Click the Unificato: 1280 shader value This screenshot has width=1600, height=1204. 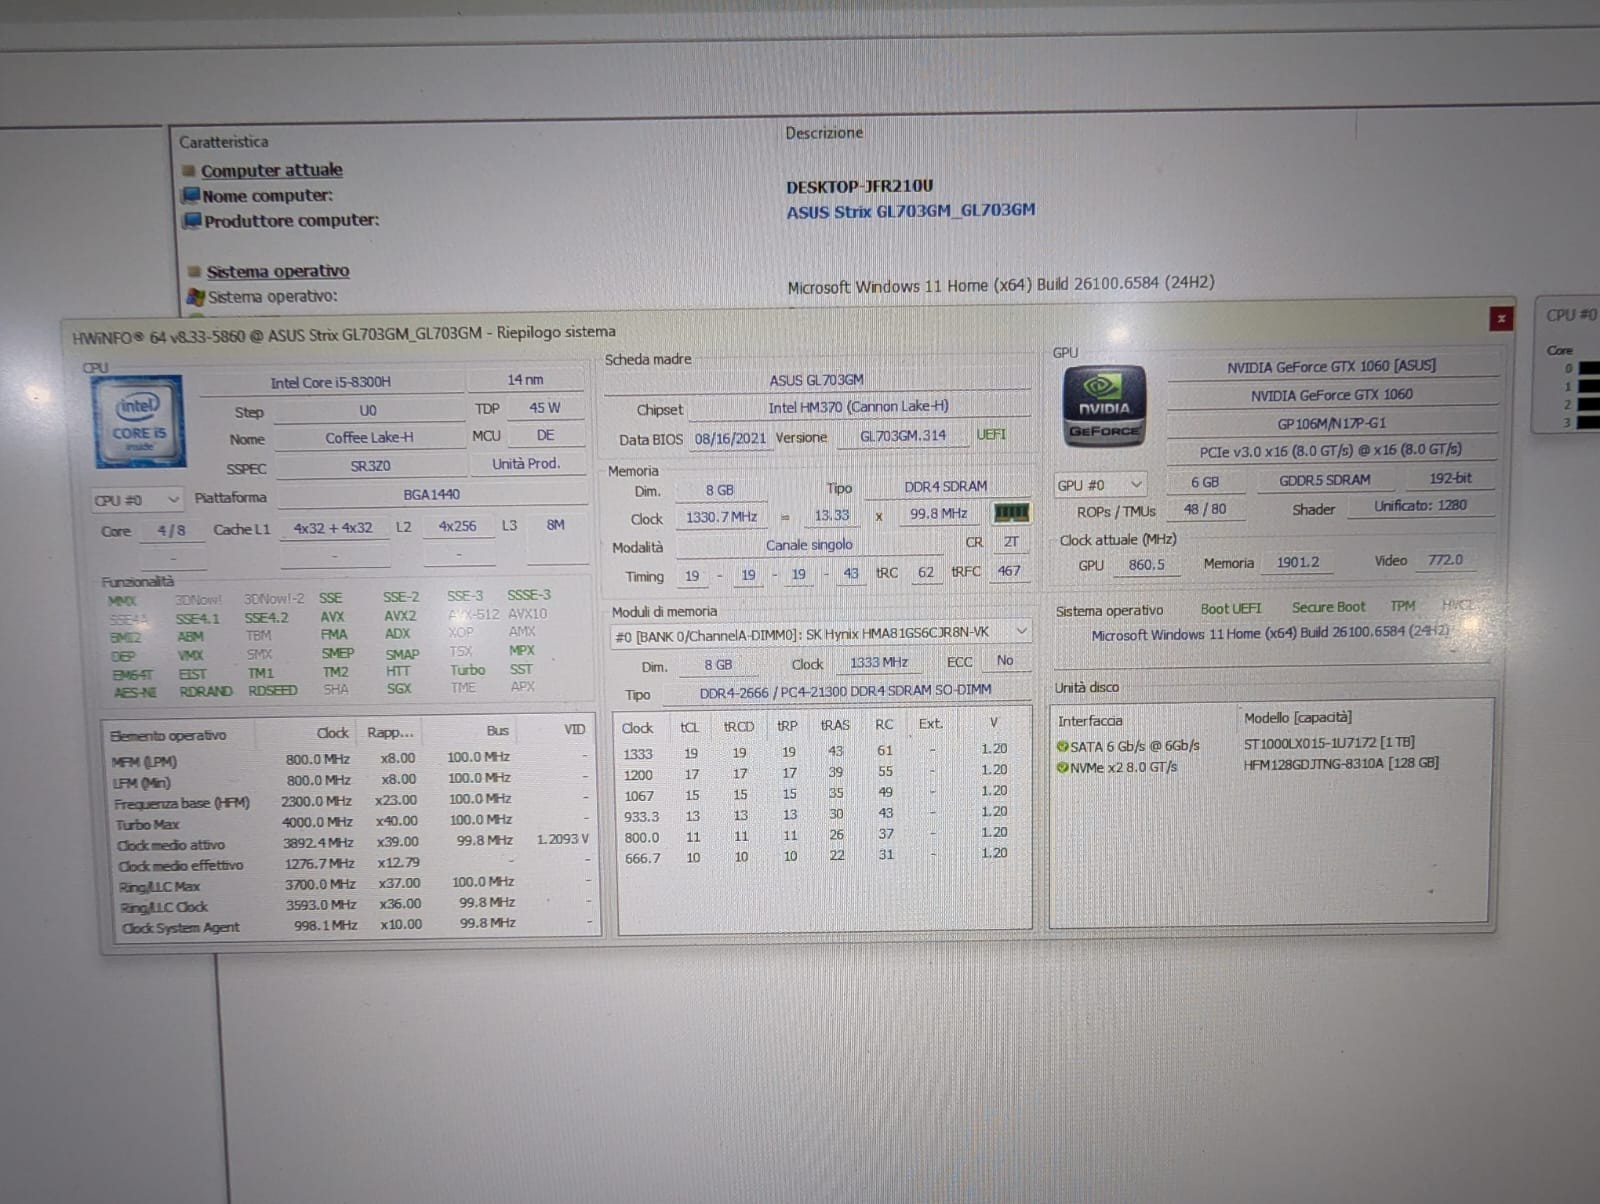(1421, 506)
